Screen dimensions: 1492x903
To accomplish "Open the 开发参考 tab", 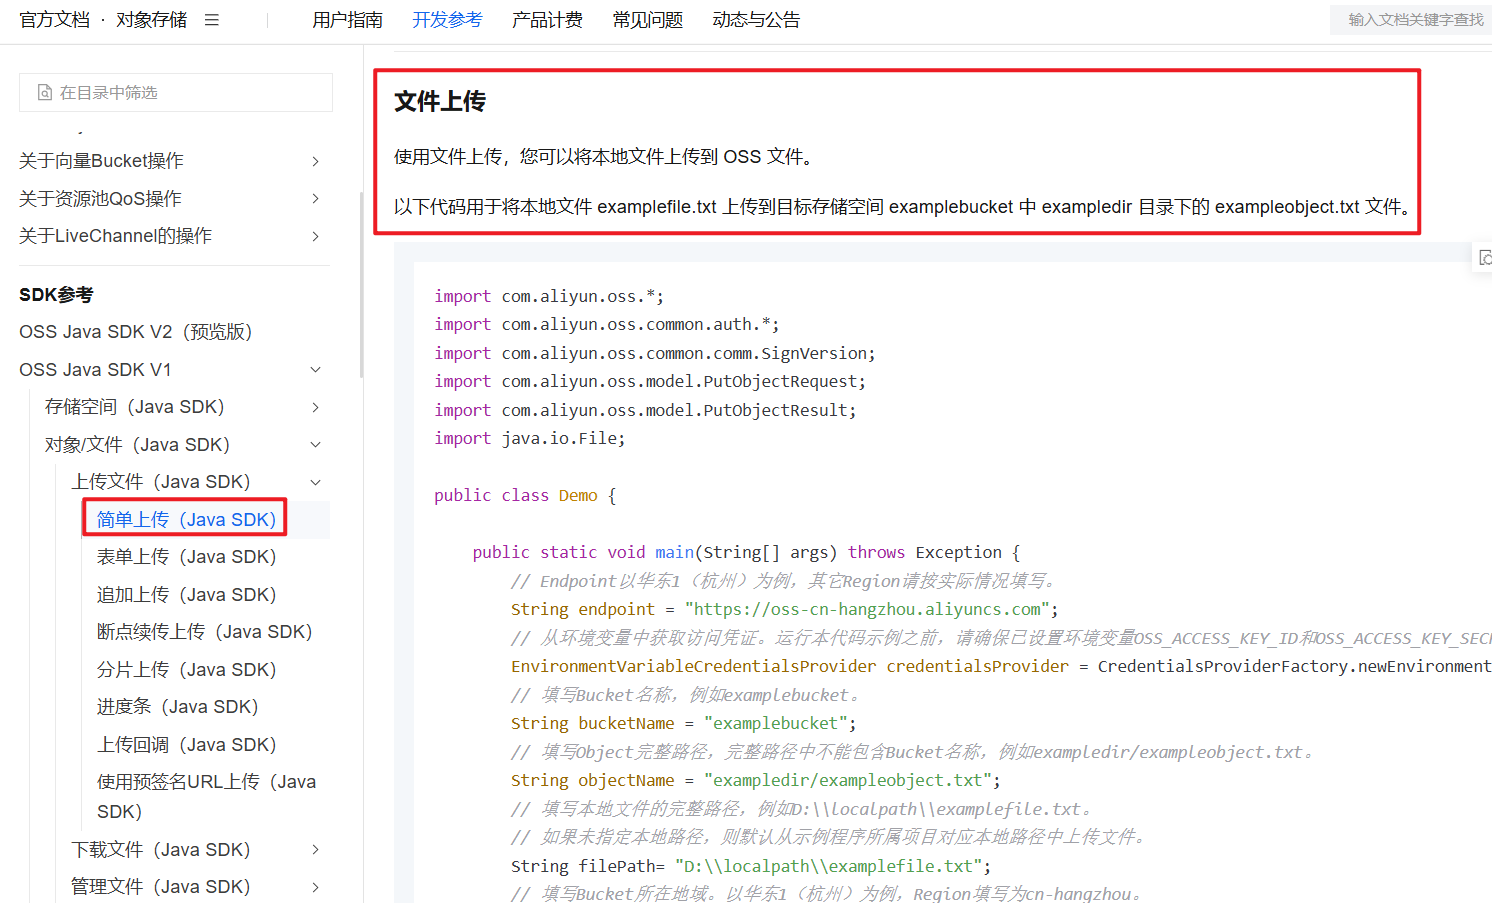I will pyautogui.click(x=447, y=20).
